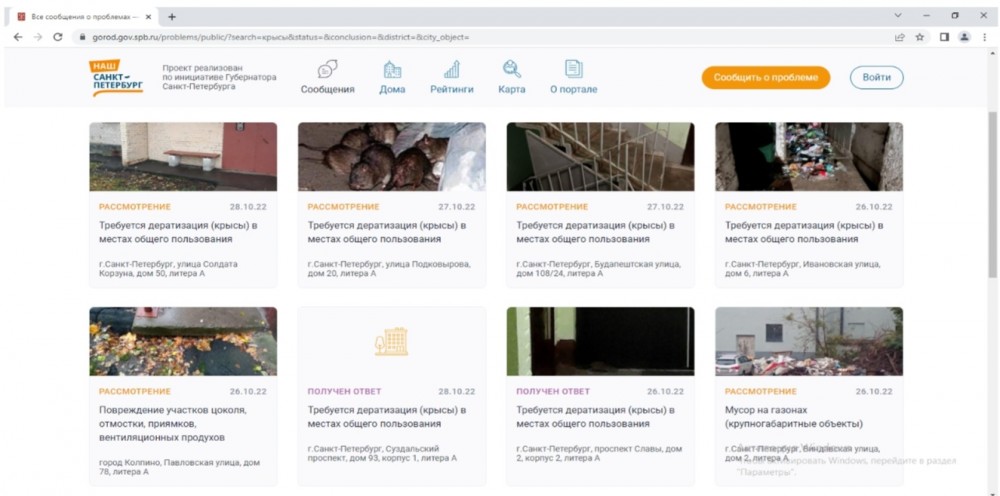Open the browser profile avatar icon
This screenshot has width=1000, height=496.
(964, 37)
